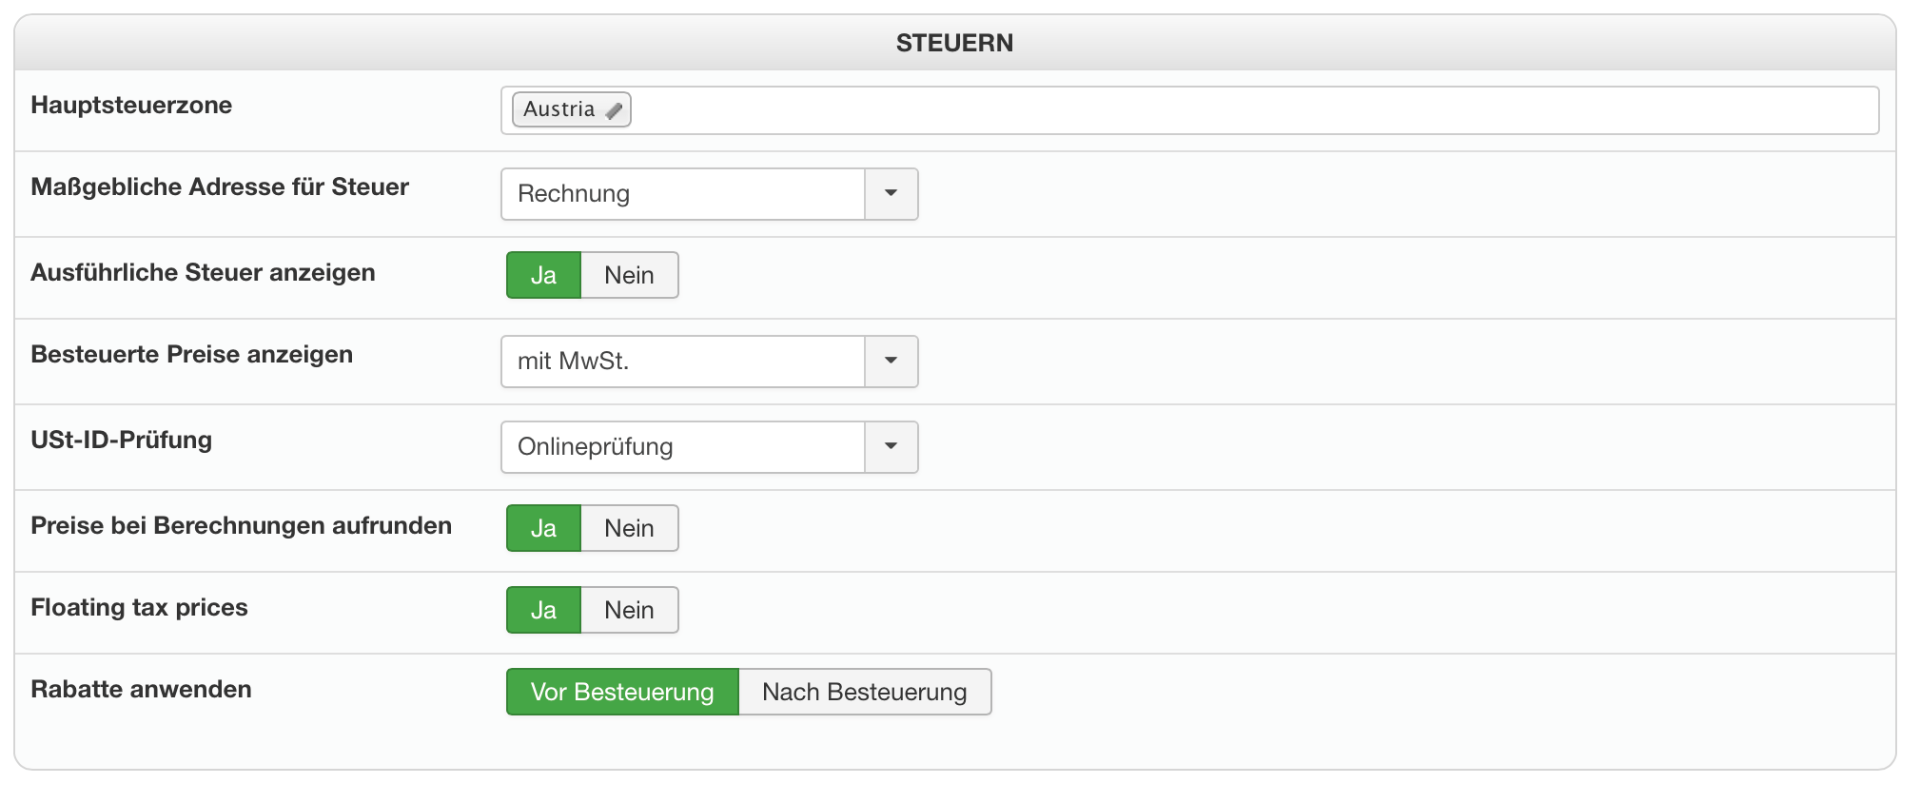Viewport: 1920px width, 791px height.
Task: Apply discounts Vor Besteuerung
Action: (622, 692)
